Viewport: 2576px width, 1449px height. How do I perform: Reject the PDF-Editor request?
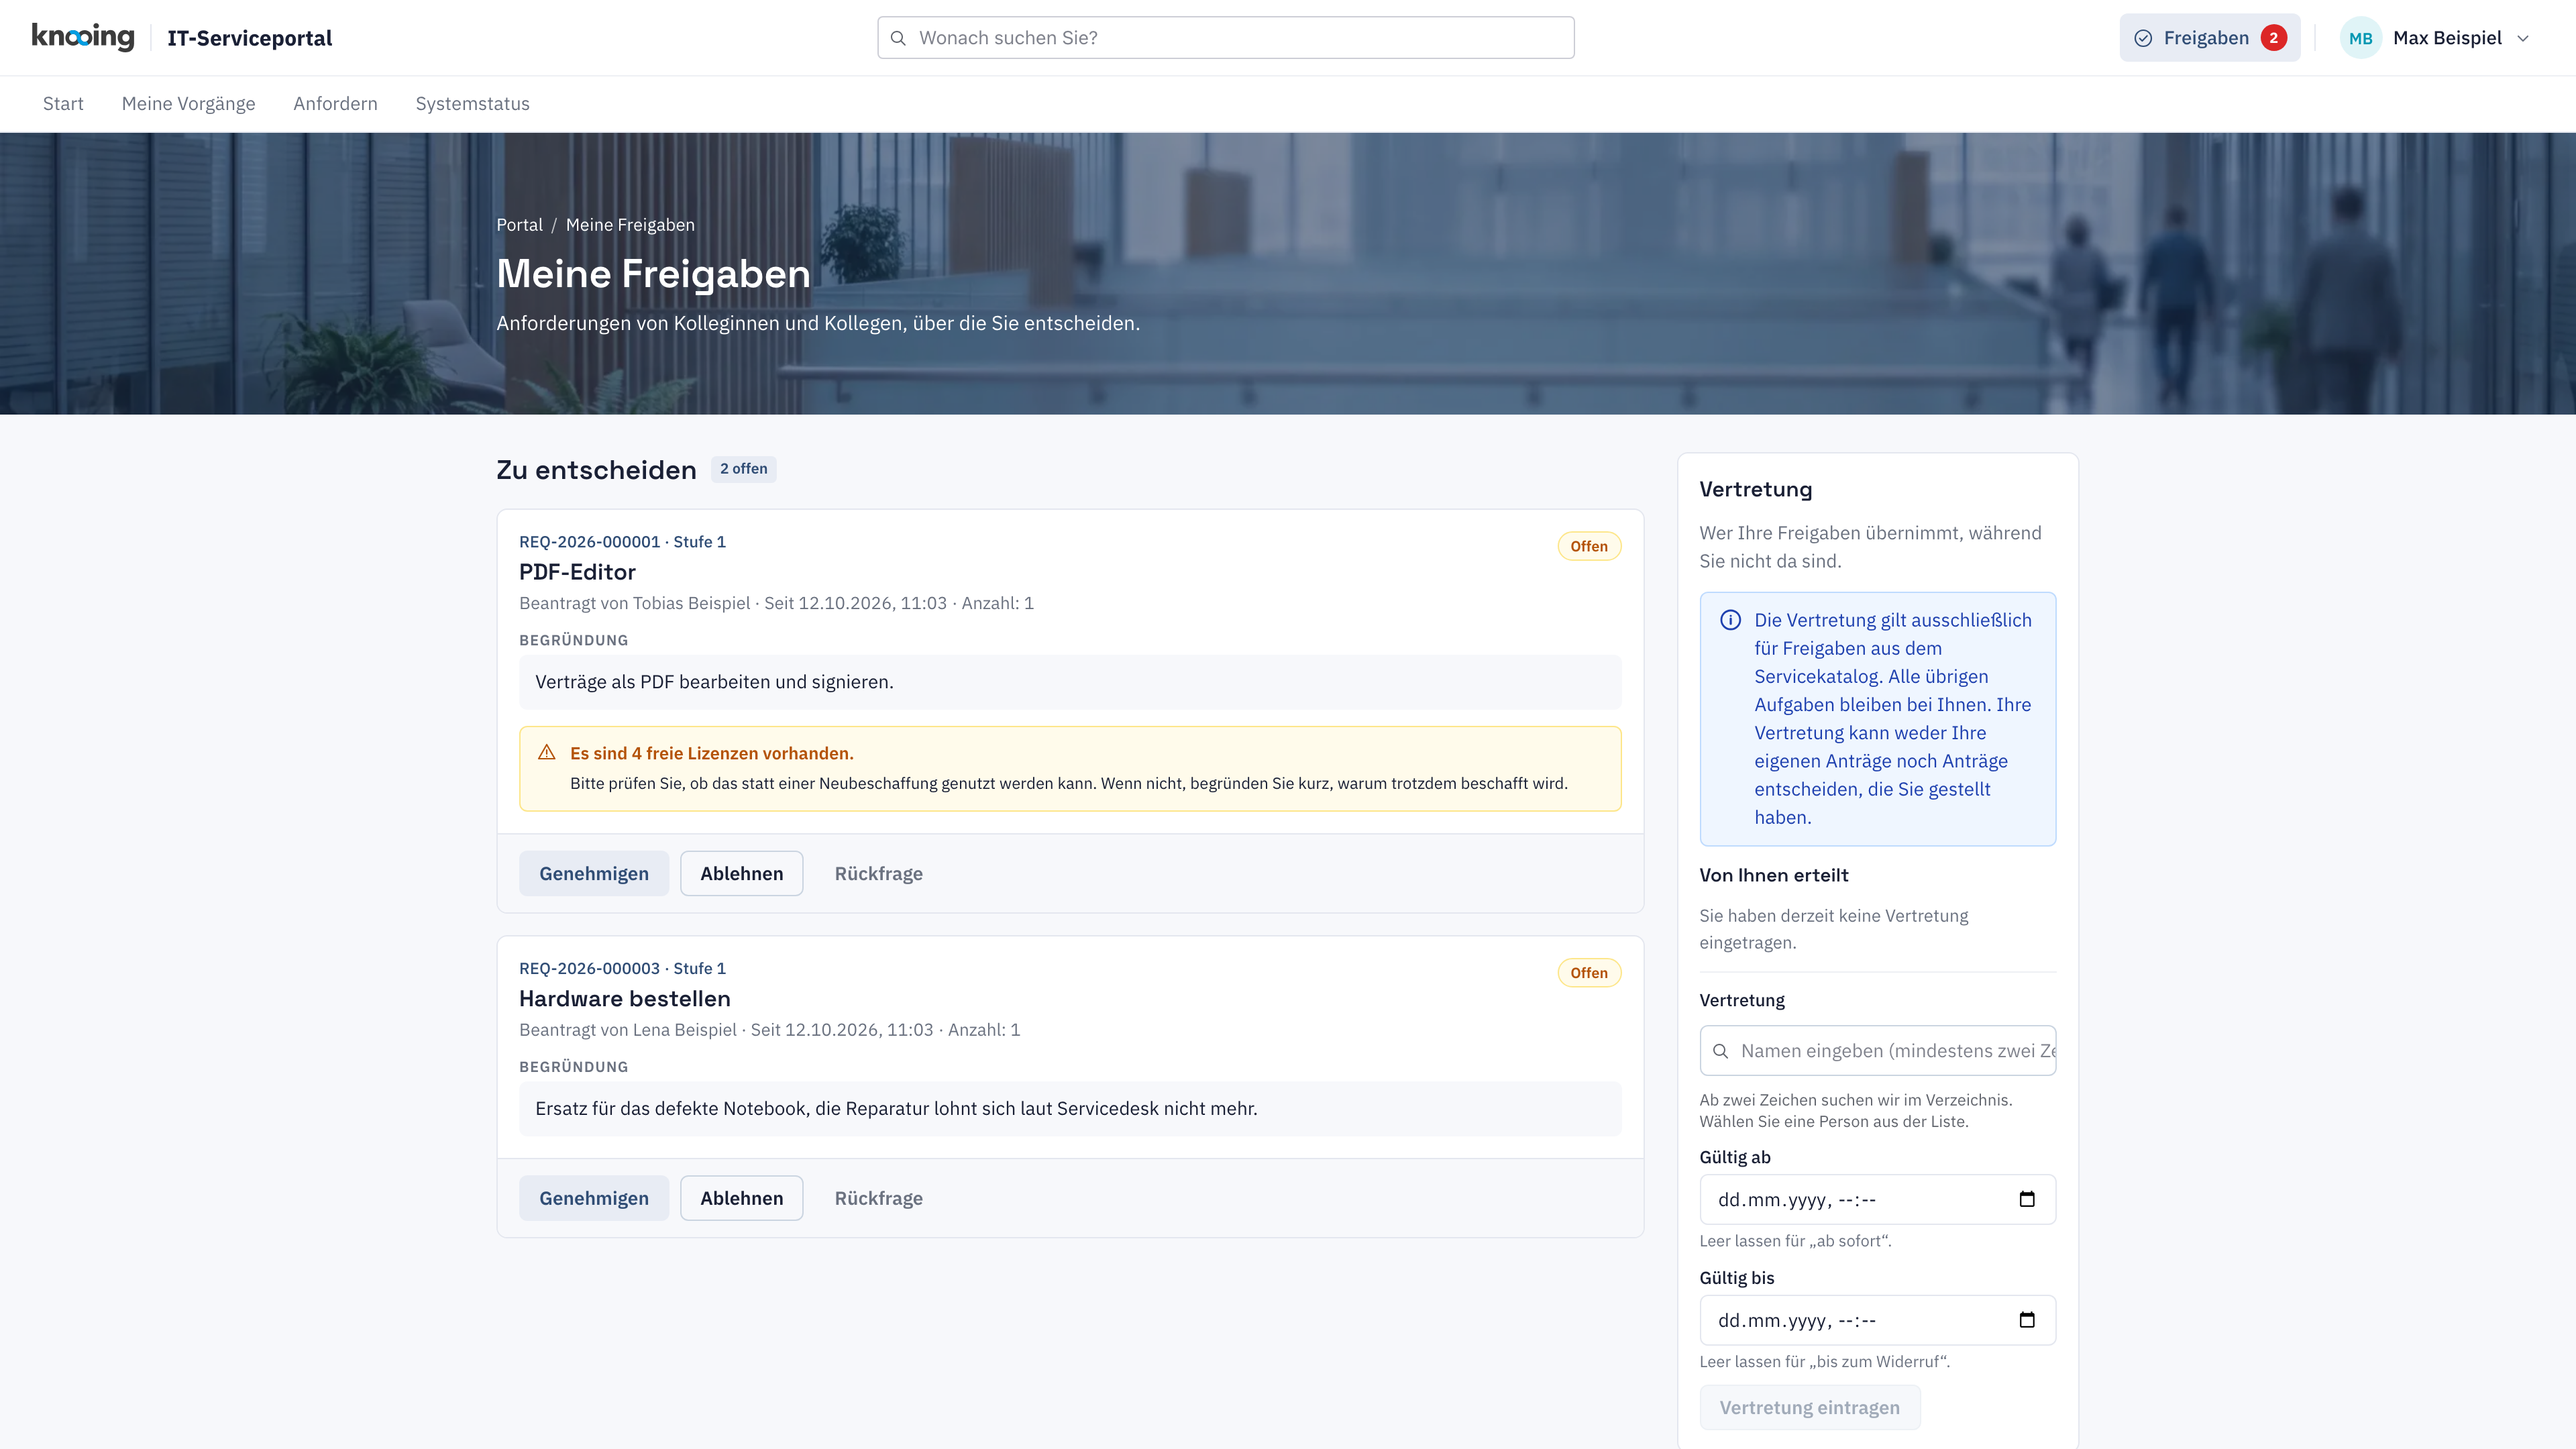coord(741,873)
